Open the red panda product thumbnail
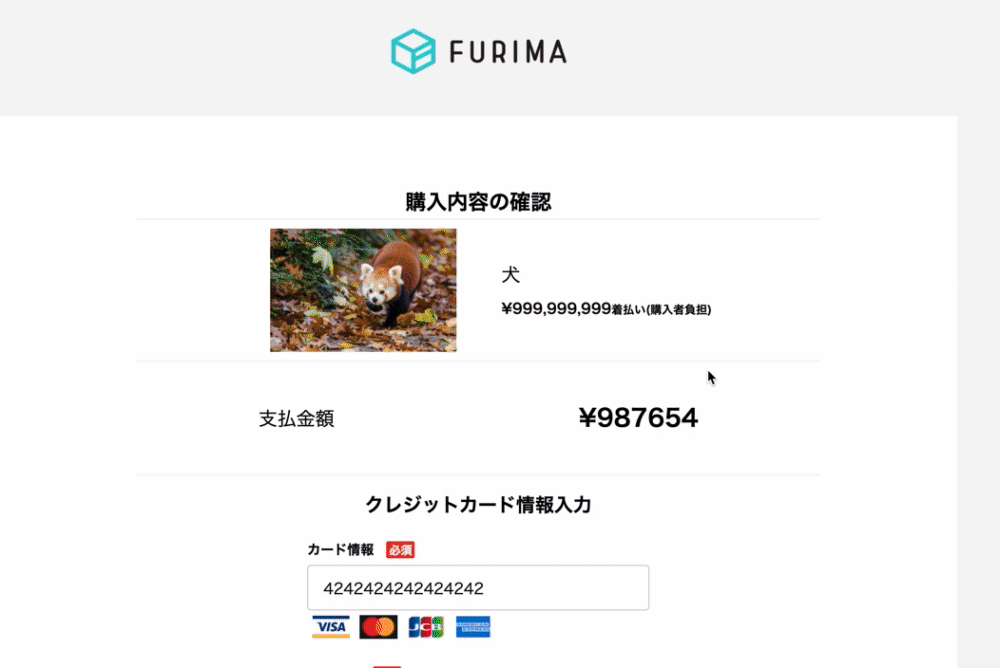 point(363,290)
